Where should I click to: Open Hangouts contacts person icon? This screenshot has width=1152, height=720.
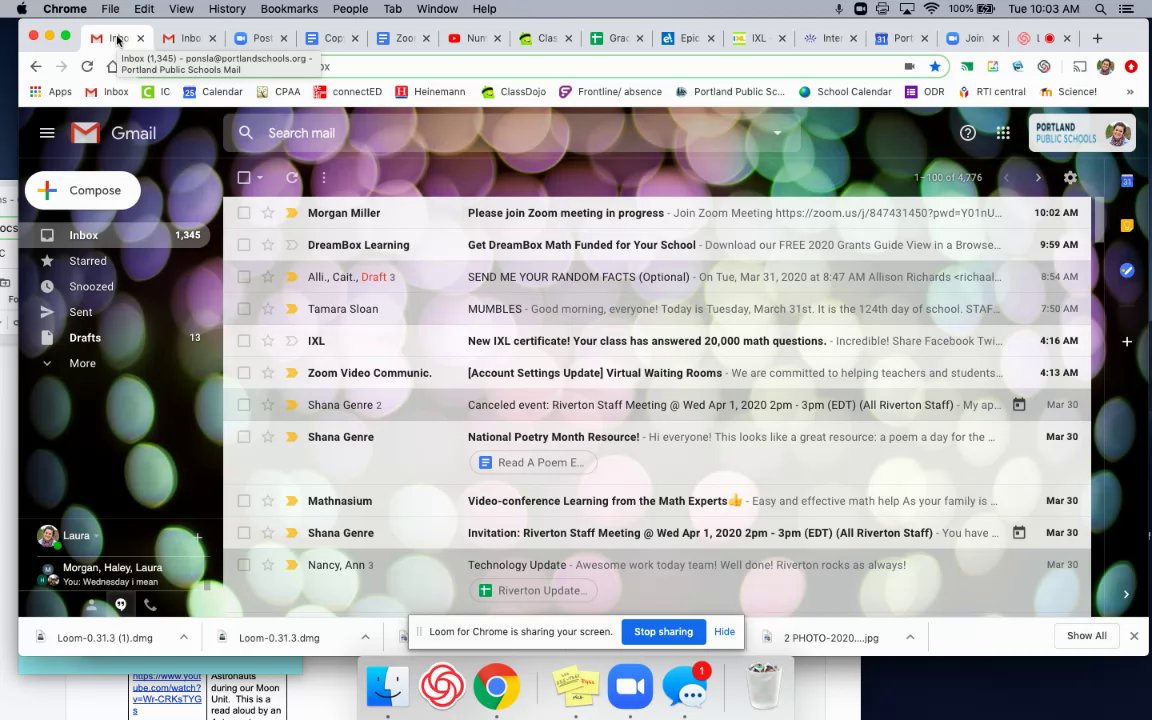91,605
